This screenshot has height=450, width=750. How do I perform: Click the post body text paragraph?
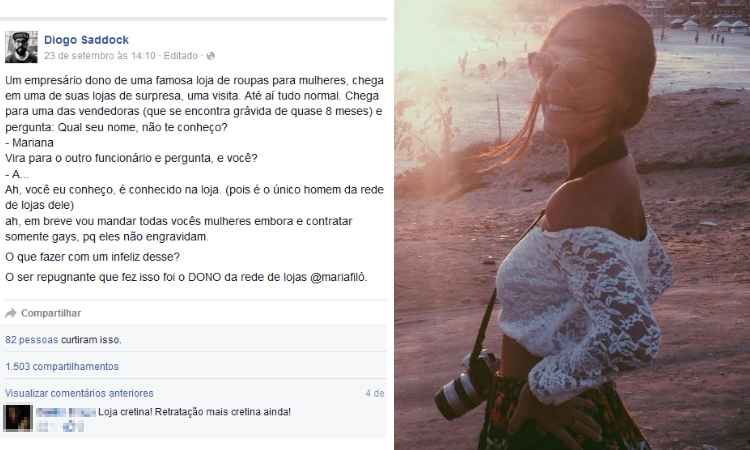194,158
